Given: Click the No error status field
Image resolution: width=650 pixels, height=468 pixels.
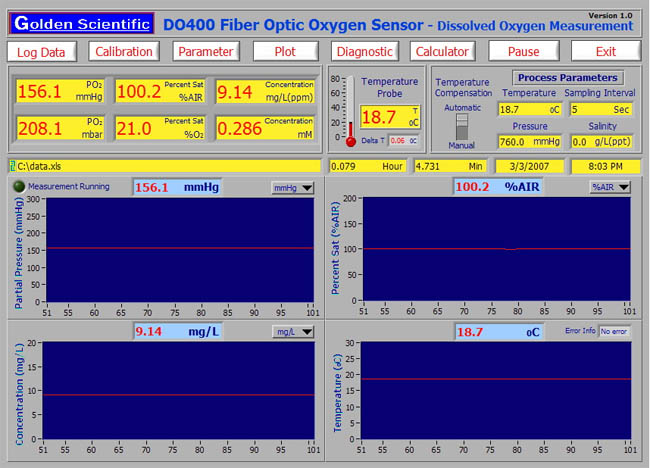Looking at the screenshot, I should pyautogui.click(x=614, y=331).
